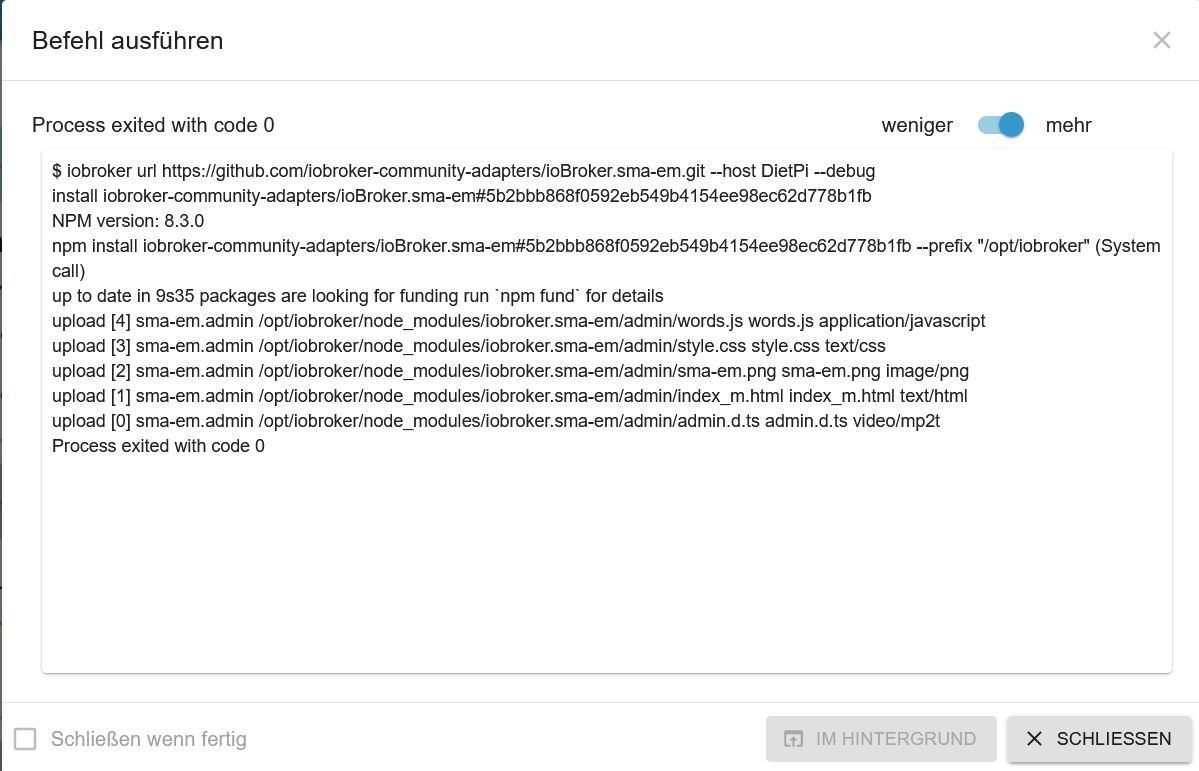This screenshot has width=1199, height=771.
Task: Click the NPM version 8.3.0 log line
Action: pyautogui.click(x=128, y=221)
